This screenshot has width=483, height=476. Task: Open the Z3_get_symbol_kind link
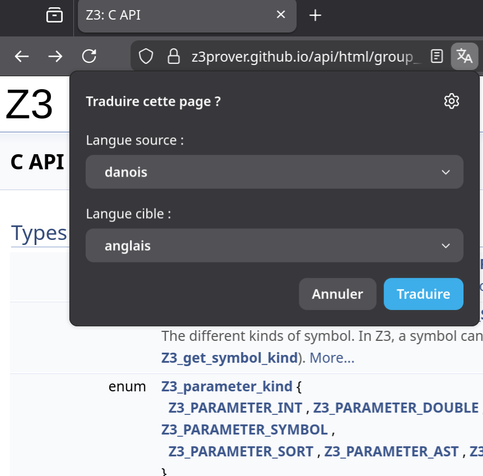tap(229, 358)
